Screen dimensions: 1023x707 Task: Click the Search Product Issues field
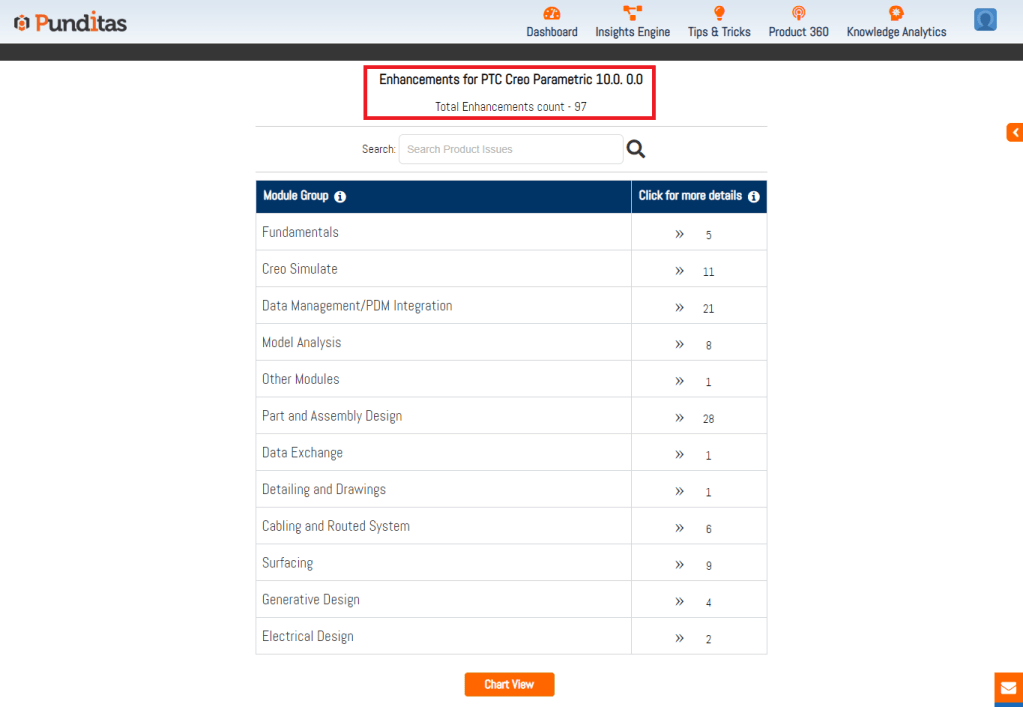510,149
